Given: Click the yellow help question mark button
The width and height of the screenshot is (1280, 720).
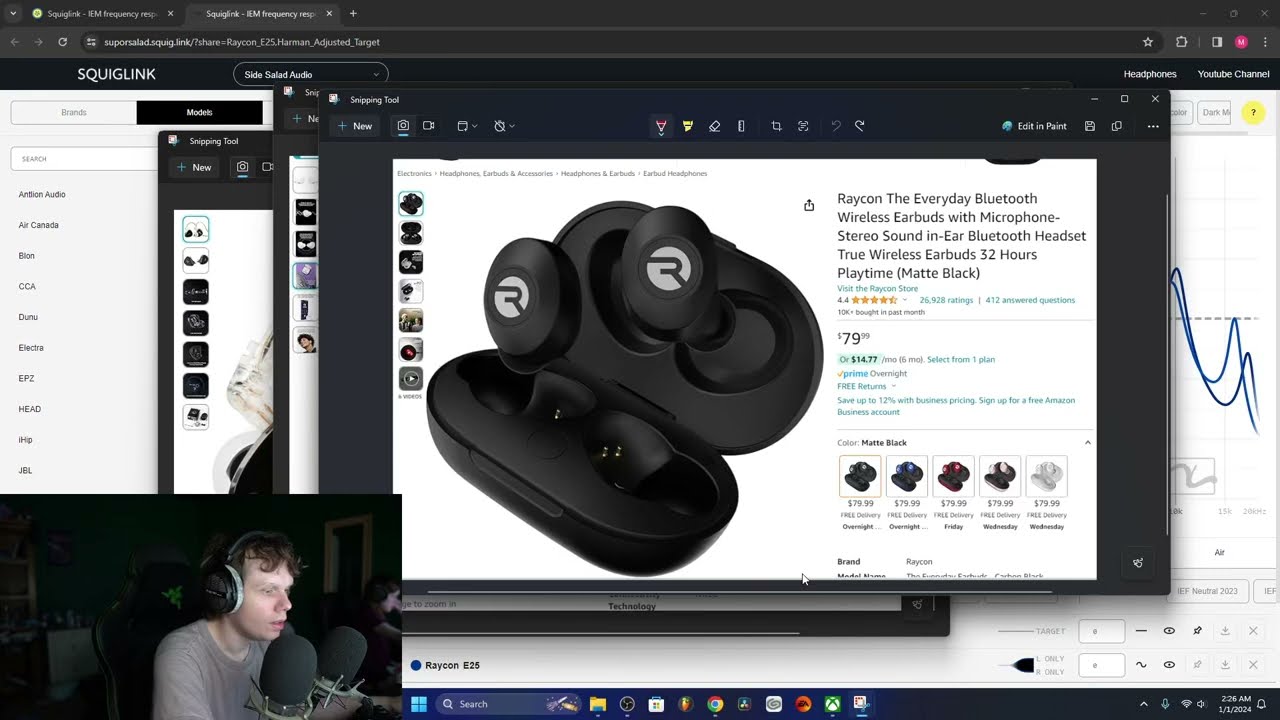Looking at the screenshot, I should pyautogui.click(x=1253, y=112).
